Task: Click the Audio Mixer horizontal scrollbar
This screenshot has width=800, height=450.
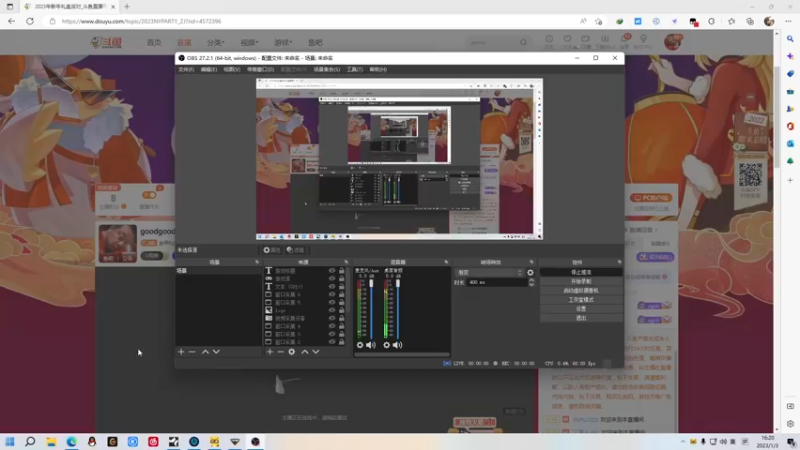Action: click(402, 354)
